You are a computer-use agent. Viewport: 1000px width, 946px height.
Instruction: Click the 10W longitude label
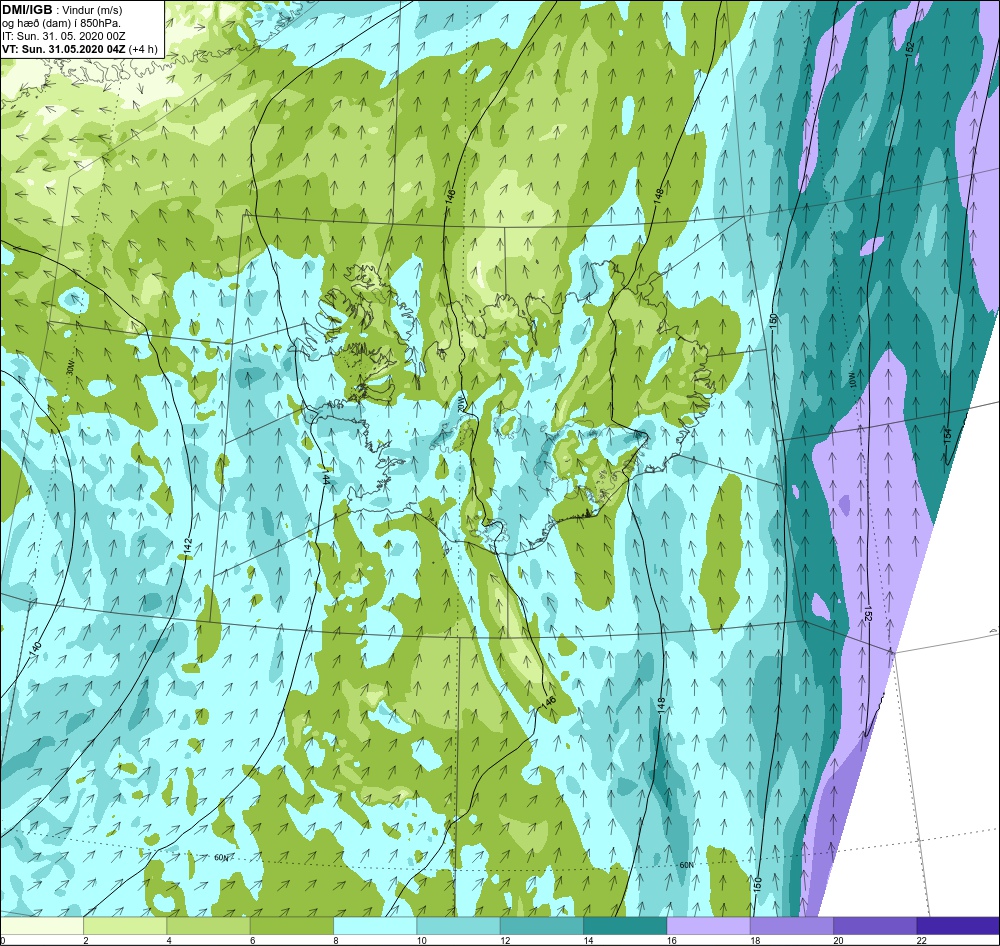click(x=851, y=381)
